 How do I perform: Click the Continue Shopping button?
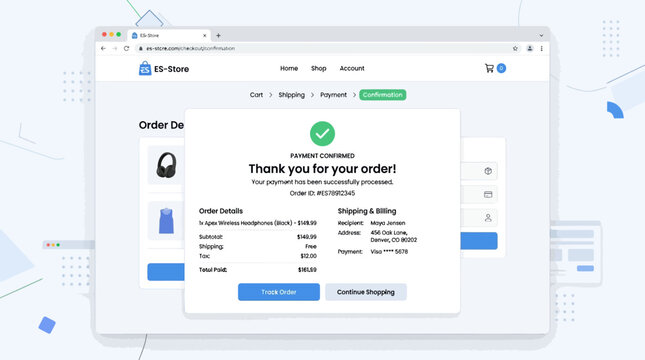366,292
